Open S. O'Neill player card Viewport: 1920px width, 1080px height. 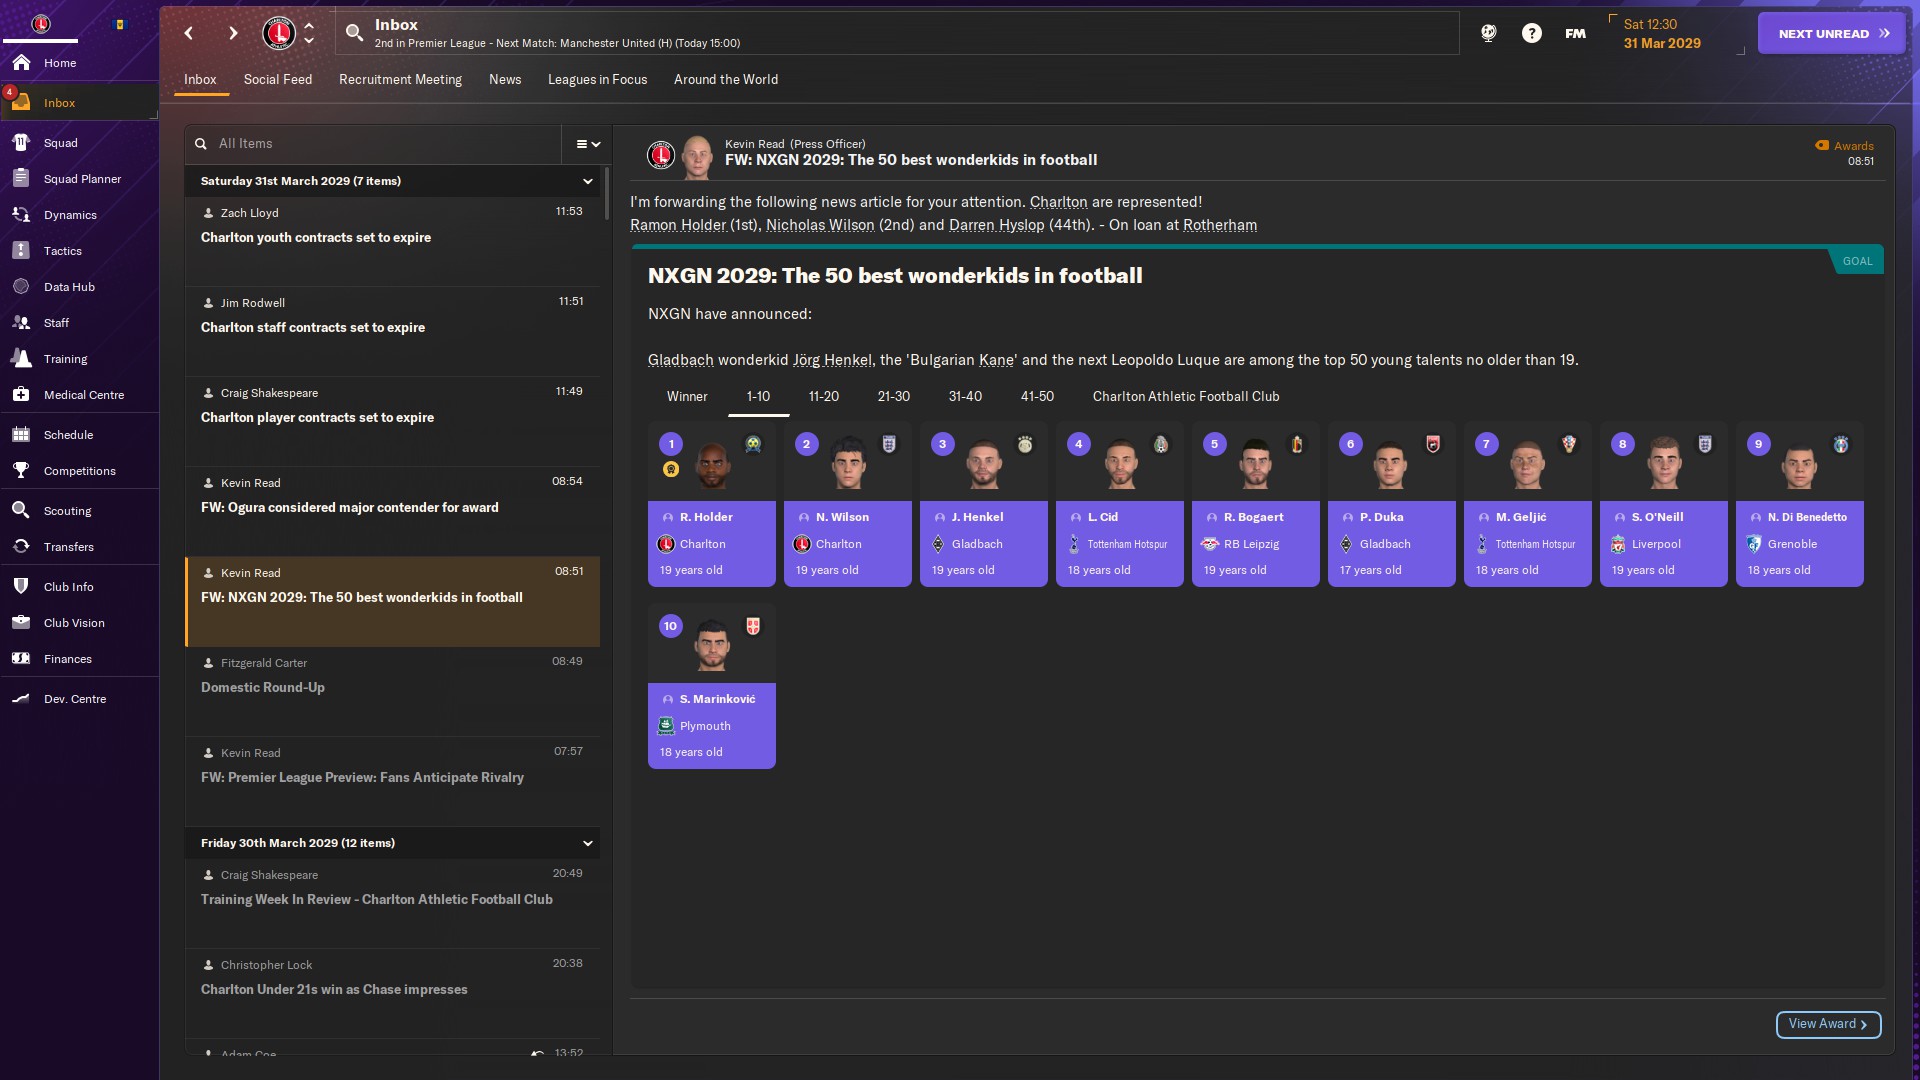coord(1664,504)
